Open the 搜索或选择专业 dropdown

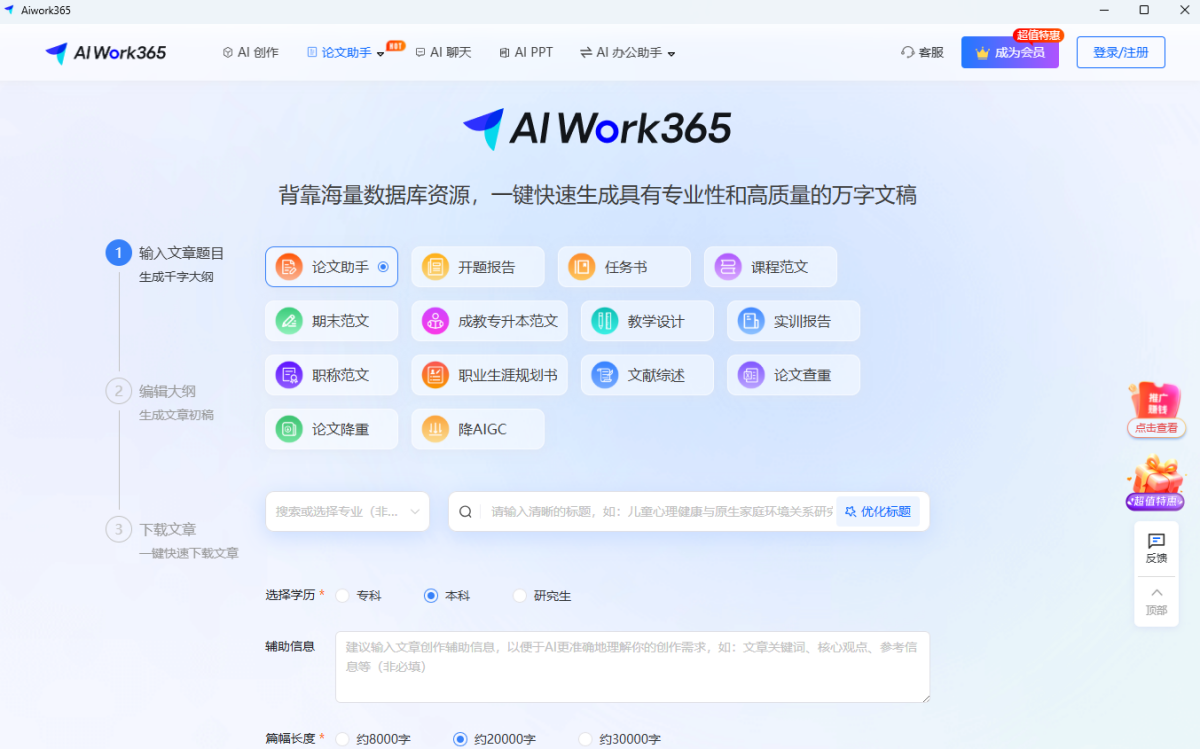pyautogui.click(x=347, y=511)
